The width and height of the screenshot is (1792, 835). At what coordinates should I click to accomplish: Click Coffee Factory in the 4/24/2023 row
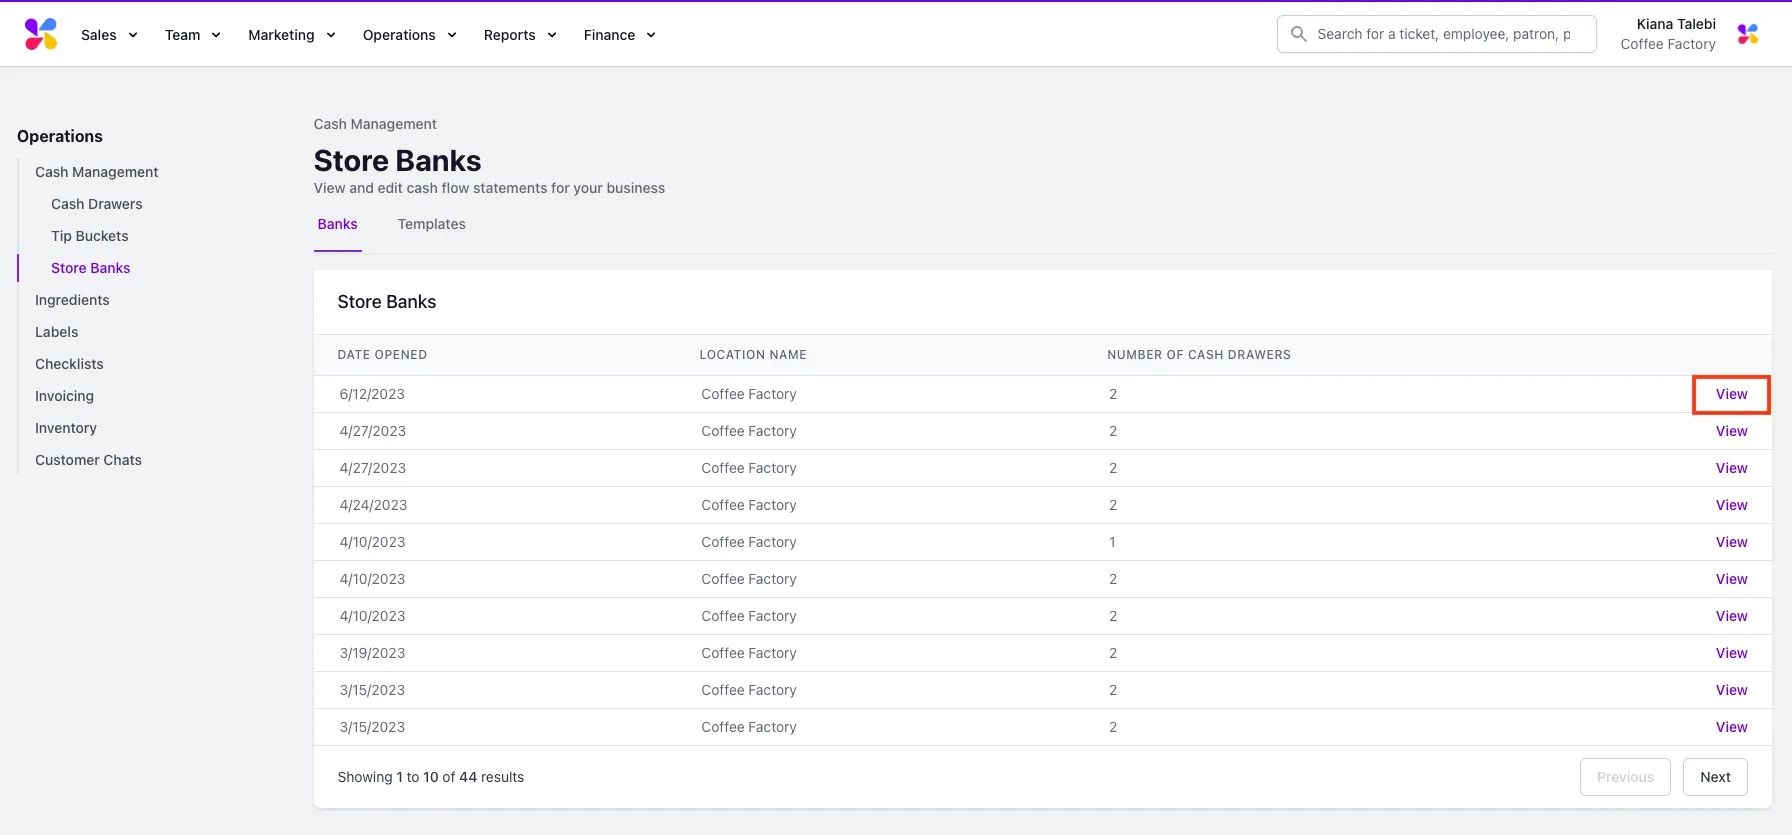(x=749, y=505)
